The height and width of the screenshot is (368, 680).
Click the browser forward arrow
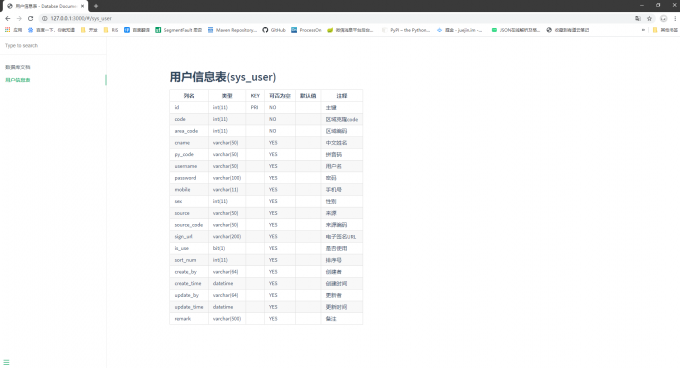pos(19,18)
